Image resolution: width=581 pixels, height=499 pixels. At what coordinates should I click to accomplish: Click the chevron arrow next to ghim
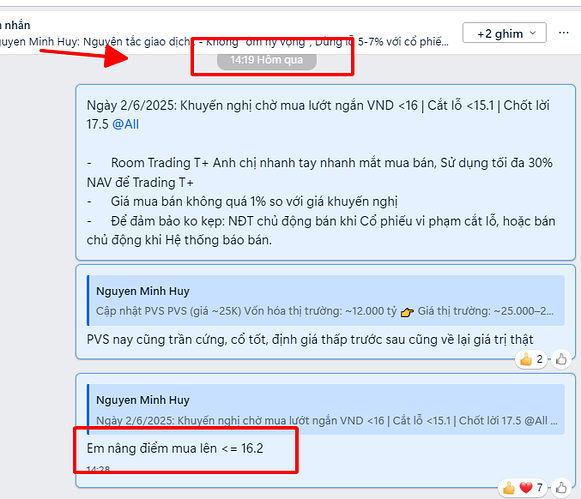point(533,33)
